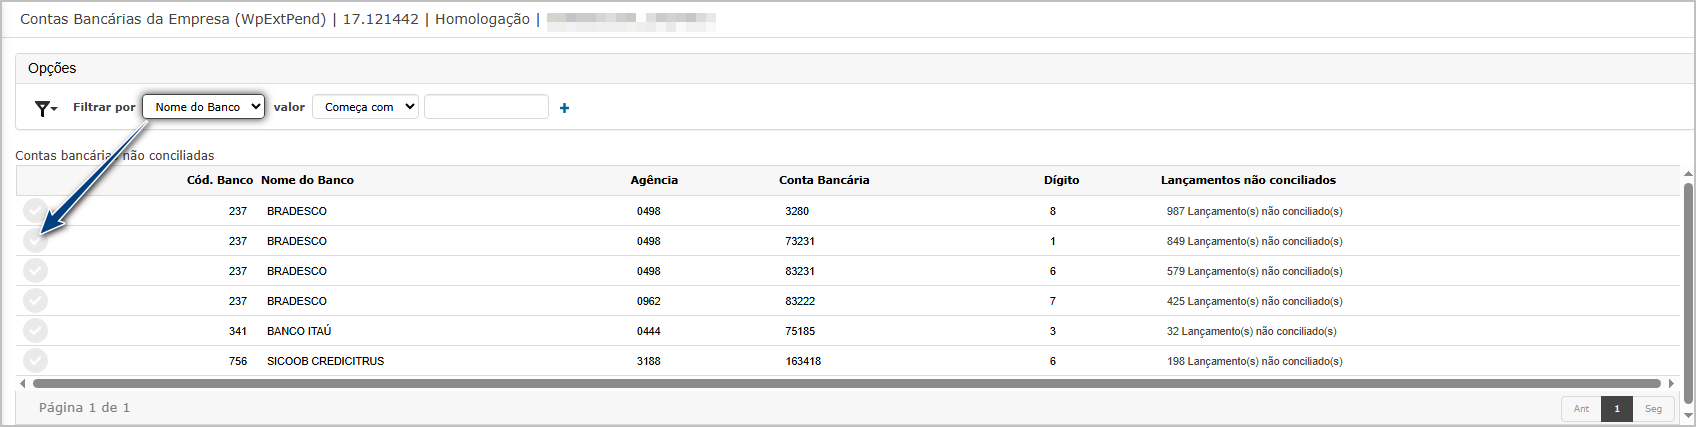Go to next page with Seg button
The image size is (1696, 427).
coord(1653,409)
